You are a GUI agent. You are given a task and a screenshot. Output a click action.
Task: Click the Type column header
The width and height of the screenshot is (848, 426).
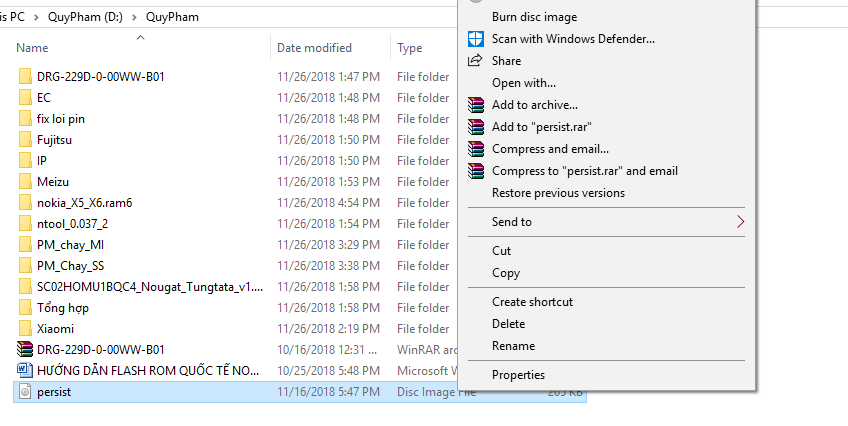[410, 48]
